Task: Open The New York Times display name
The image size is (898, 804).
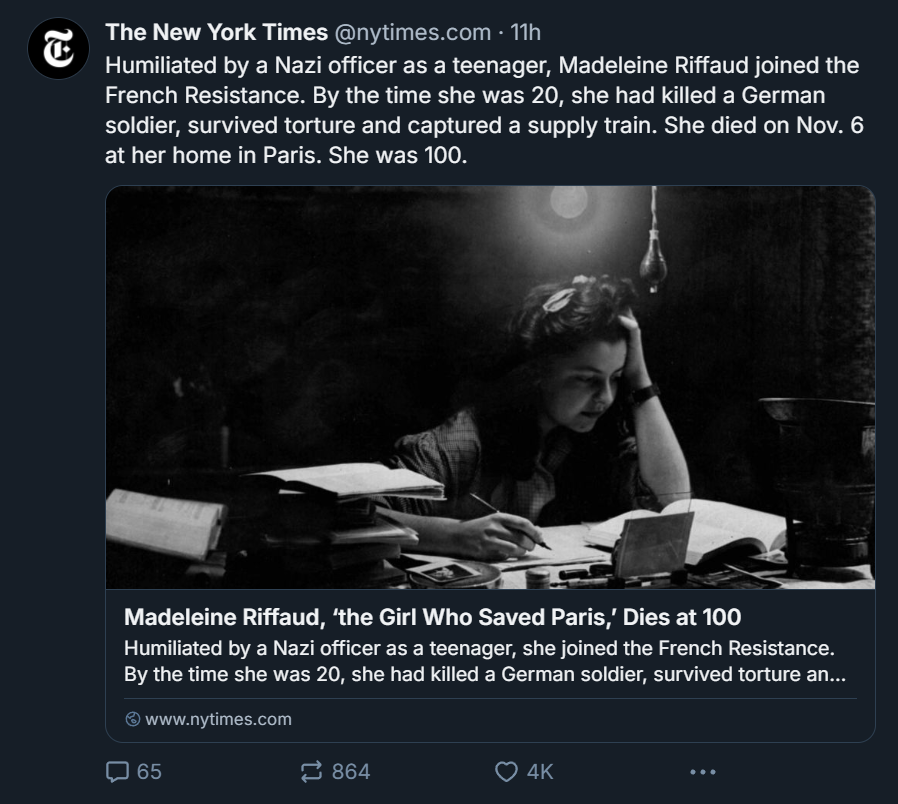Action: (216, 32)
